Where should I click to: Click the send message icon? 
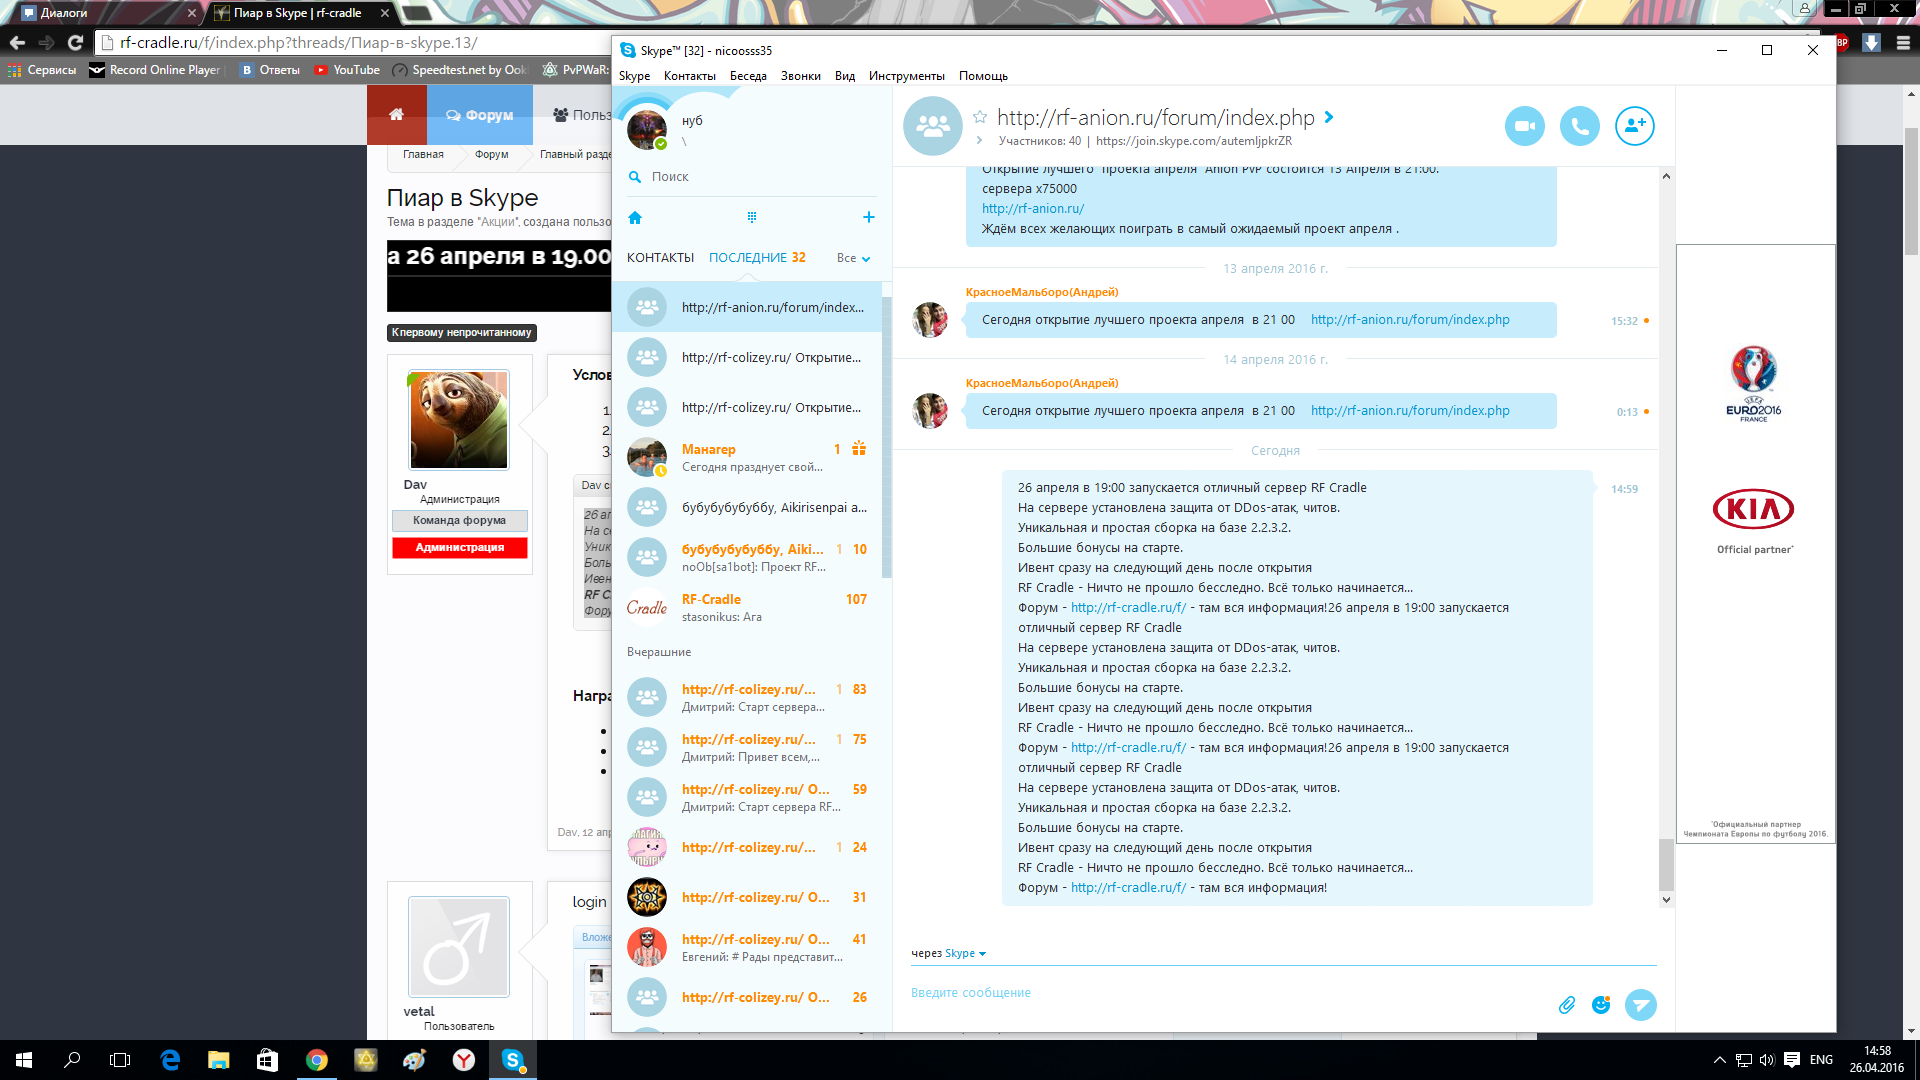coord(1640,1004)
